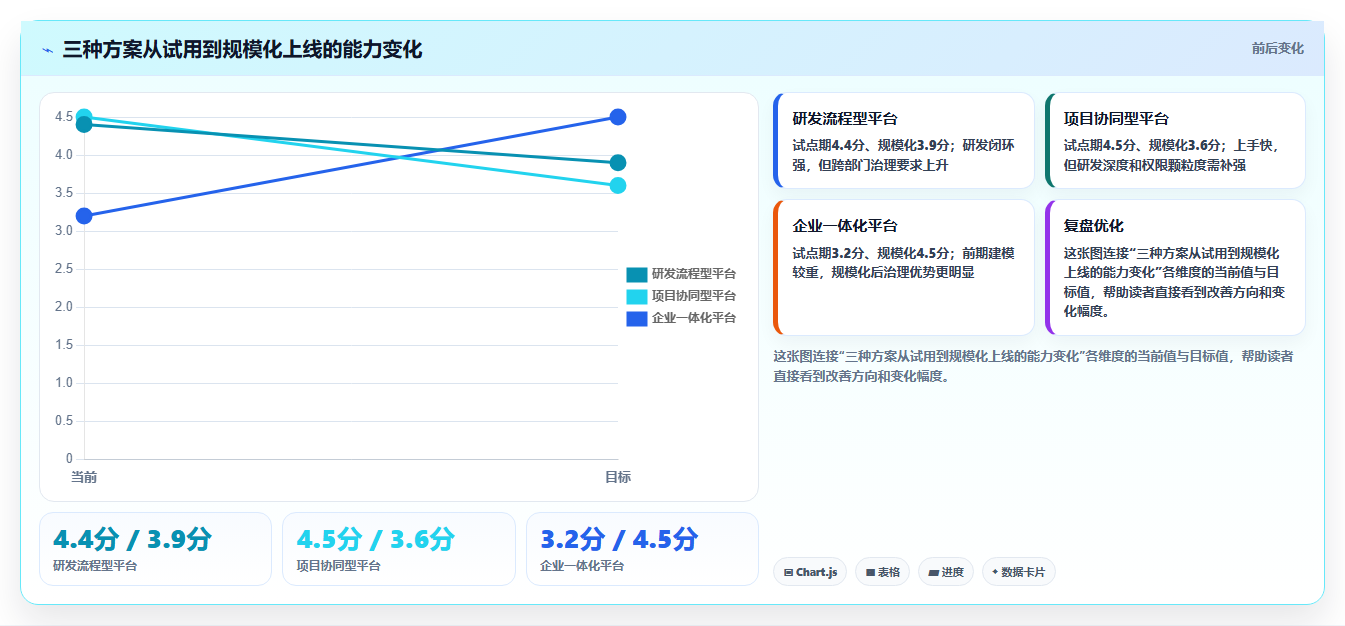Screen dimensions: 1345x626
Task: Click the 研发流程型平台 data point at 目标
Action: (x=618, y=163)
